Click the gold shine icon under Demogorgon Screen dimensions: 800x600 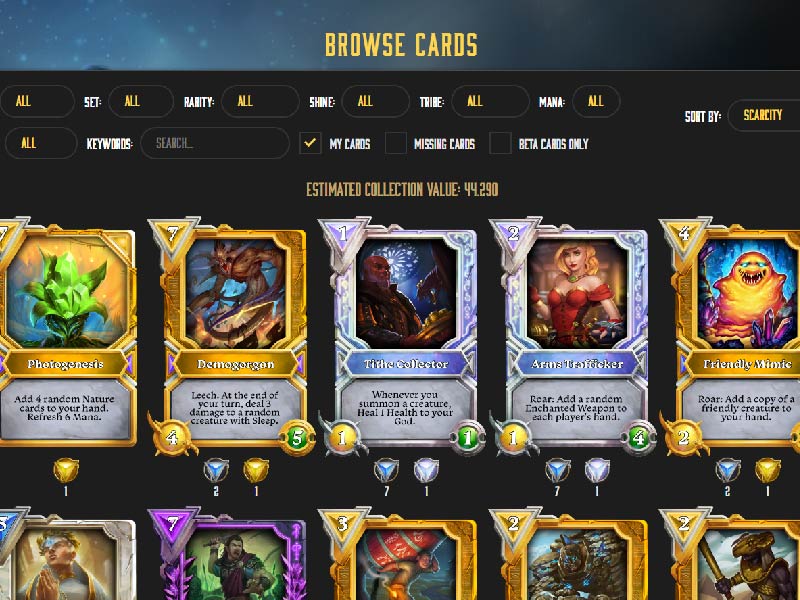(256, 470)
